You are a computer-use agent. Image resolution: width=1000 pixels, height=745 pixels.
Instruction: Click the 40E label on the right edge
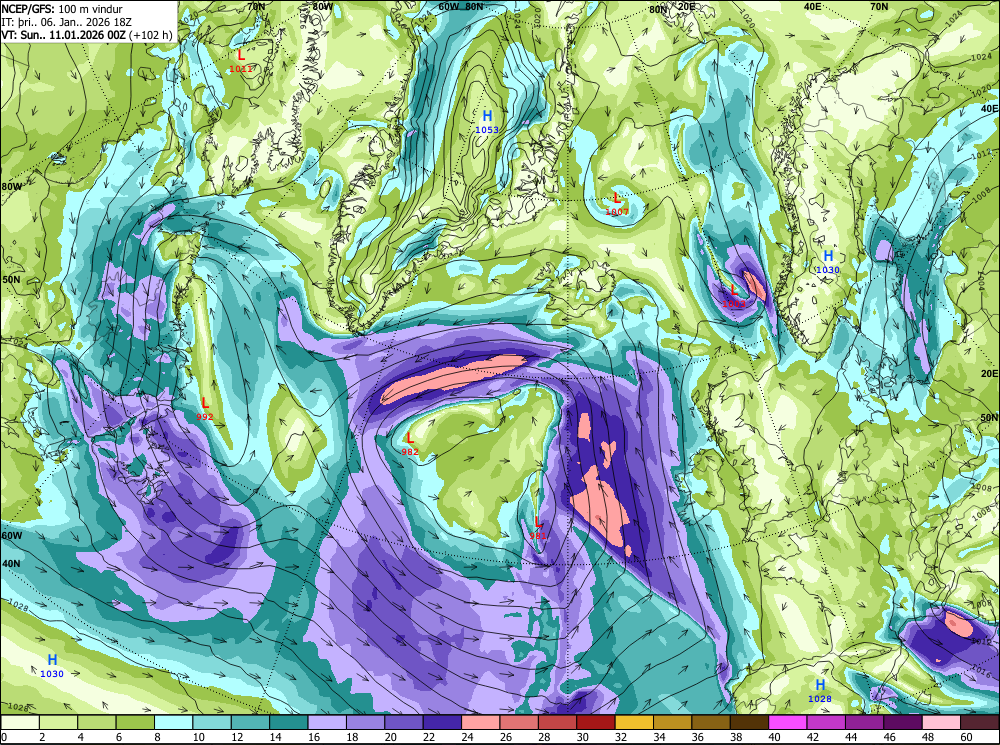tap(990, 108)
